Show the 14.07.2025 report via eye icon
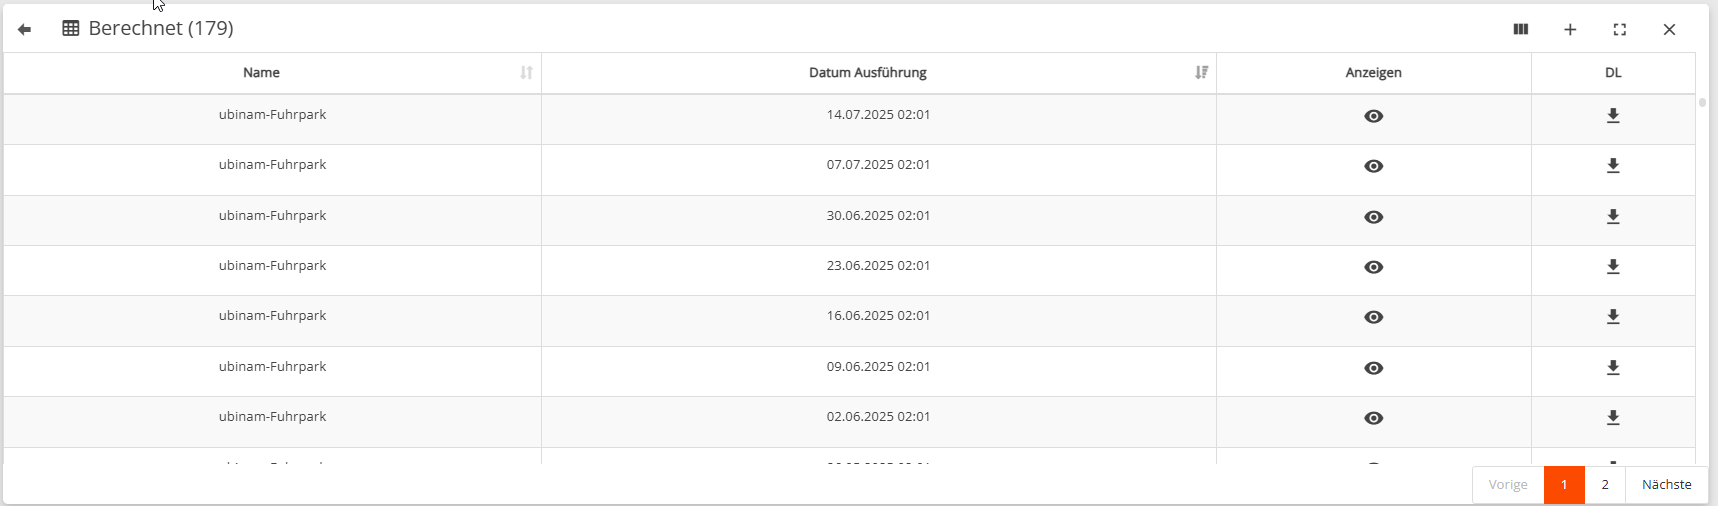 [x=1374, y=116]
